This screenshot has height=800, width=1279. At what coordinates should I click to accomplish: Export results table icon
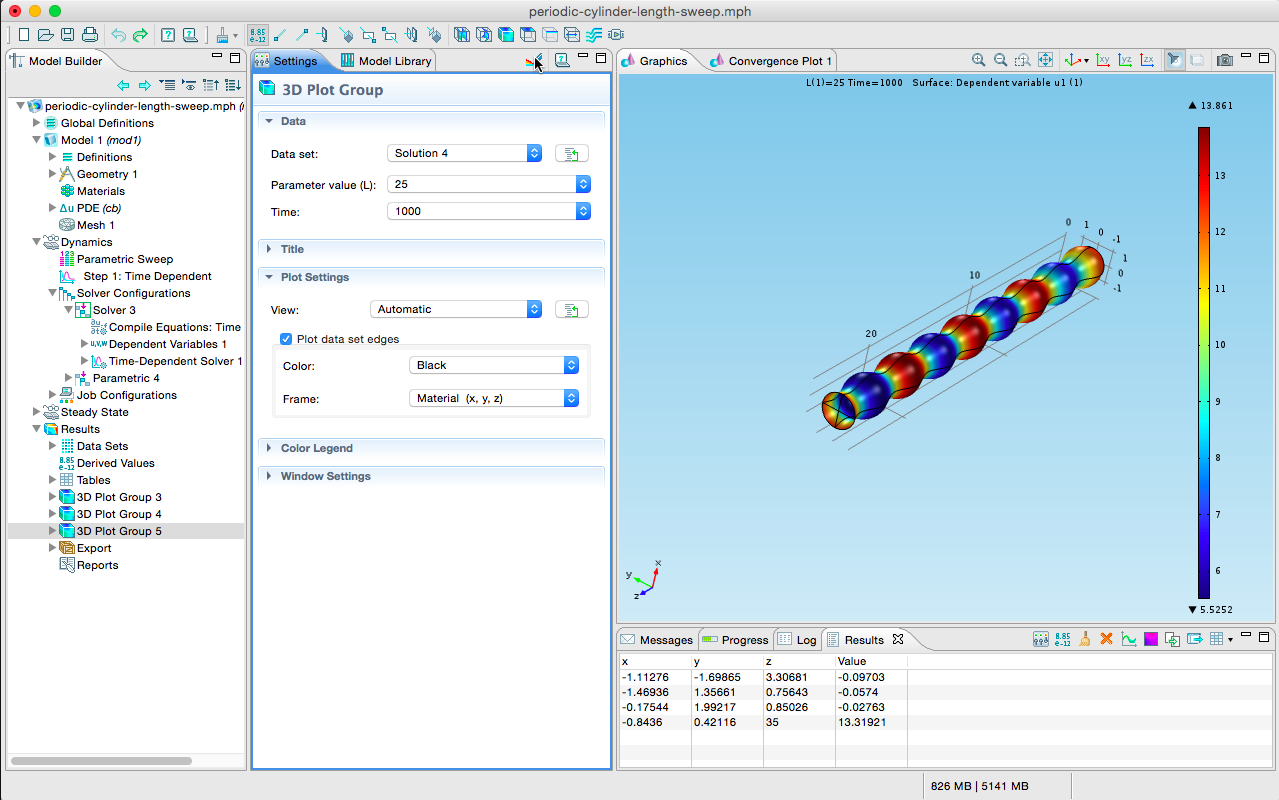[x=1194, y=638]
